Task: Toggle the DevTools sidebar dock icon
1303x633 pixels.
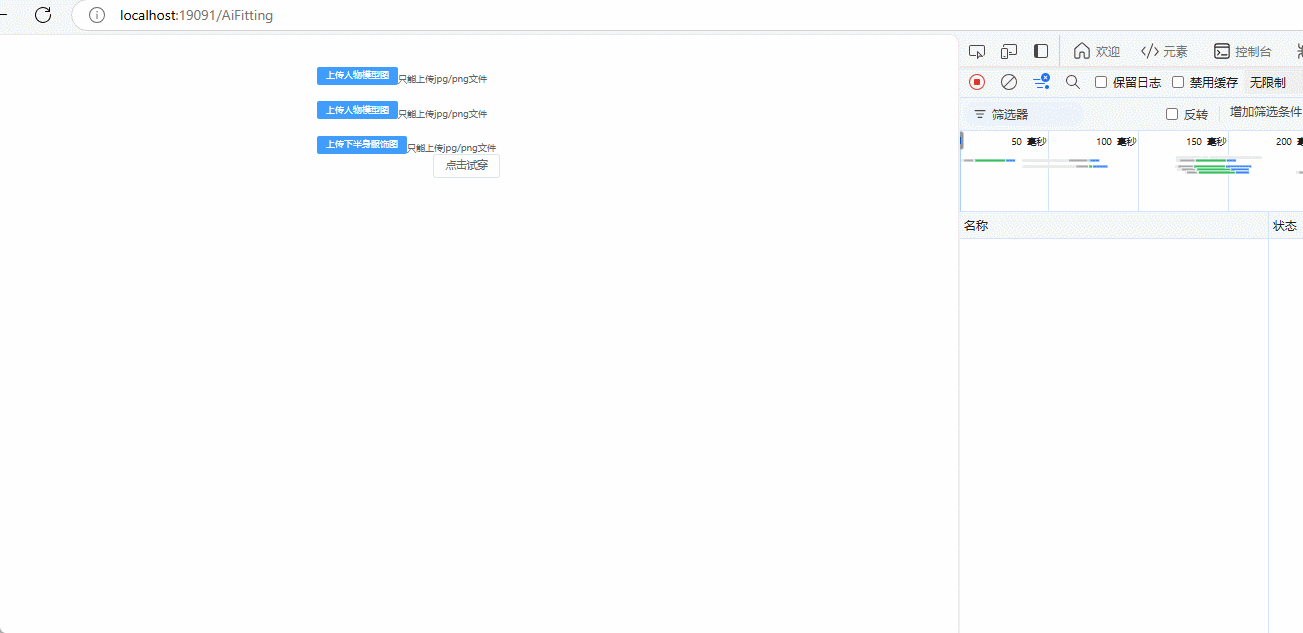Action: pyautogui.click(x=1041, y=51)
